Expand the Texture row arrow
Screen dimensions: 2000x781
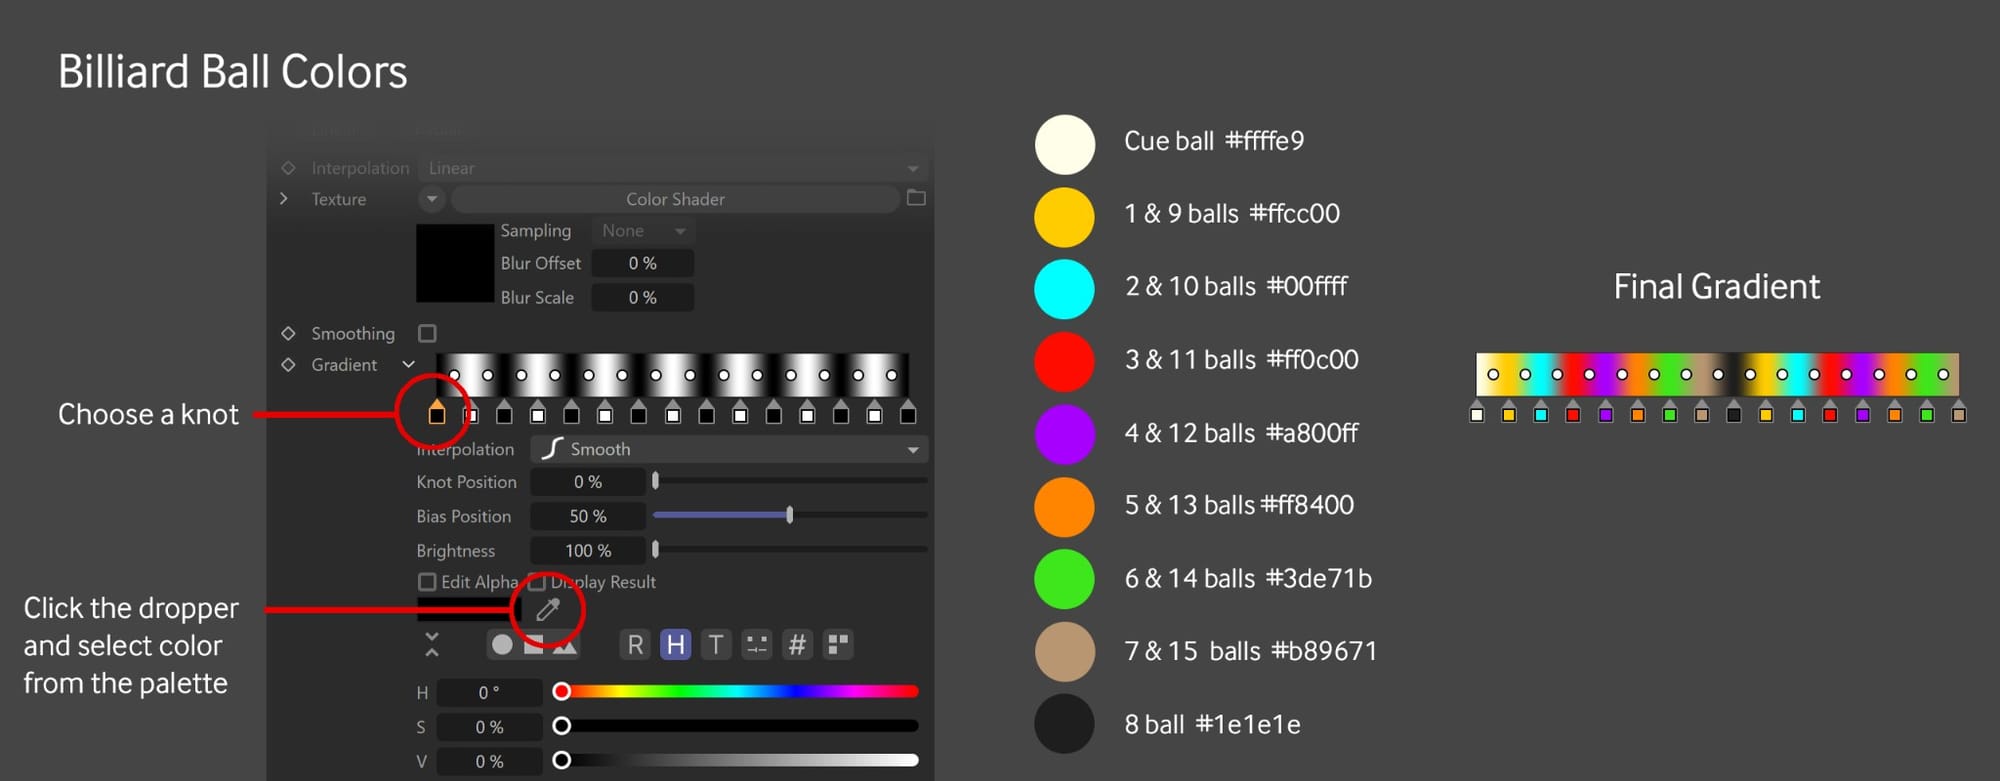point(284,199)
